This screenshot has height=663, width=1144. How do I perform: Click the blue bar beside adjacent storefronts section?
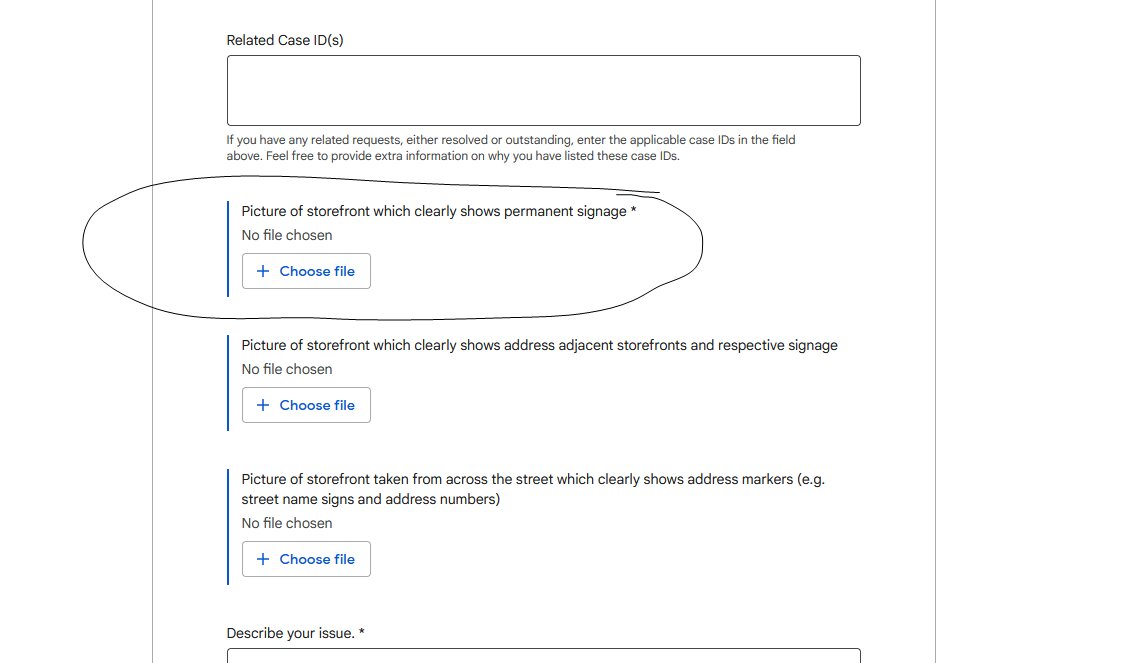(x=228, y=383)
